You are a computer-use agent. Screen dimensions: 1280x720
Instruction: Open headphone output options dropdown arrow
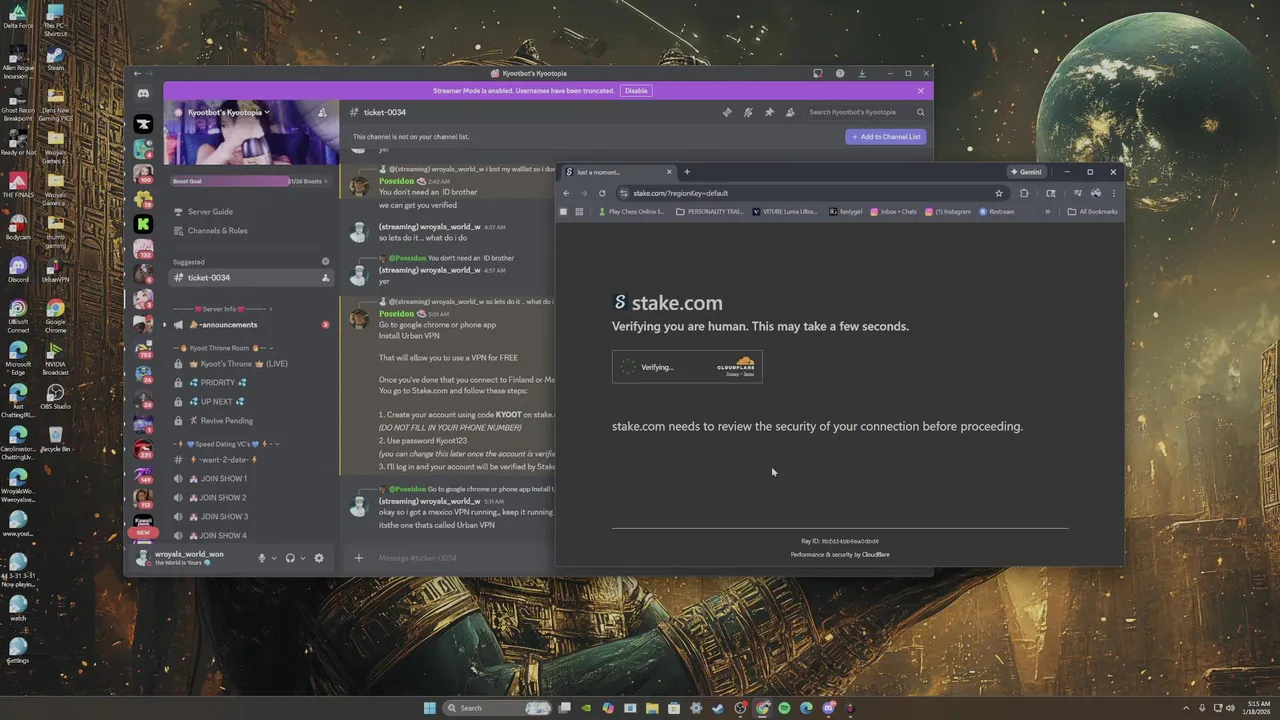[303, 558]
